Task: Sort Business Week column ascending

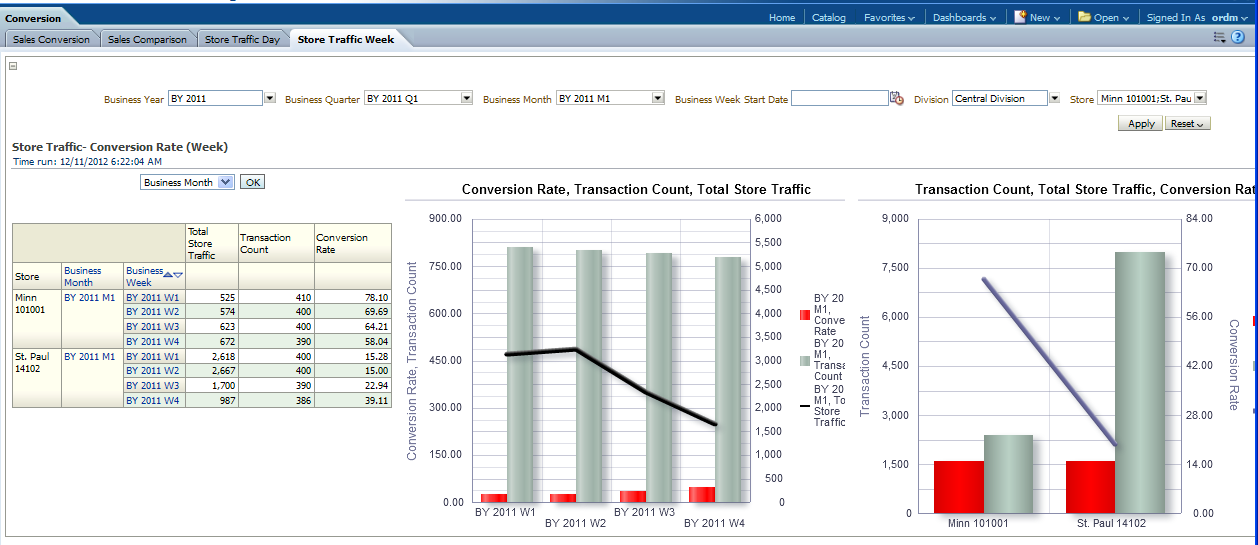Action: tap(169, 274)
